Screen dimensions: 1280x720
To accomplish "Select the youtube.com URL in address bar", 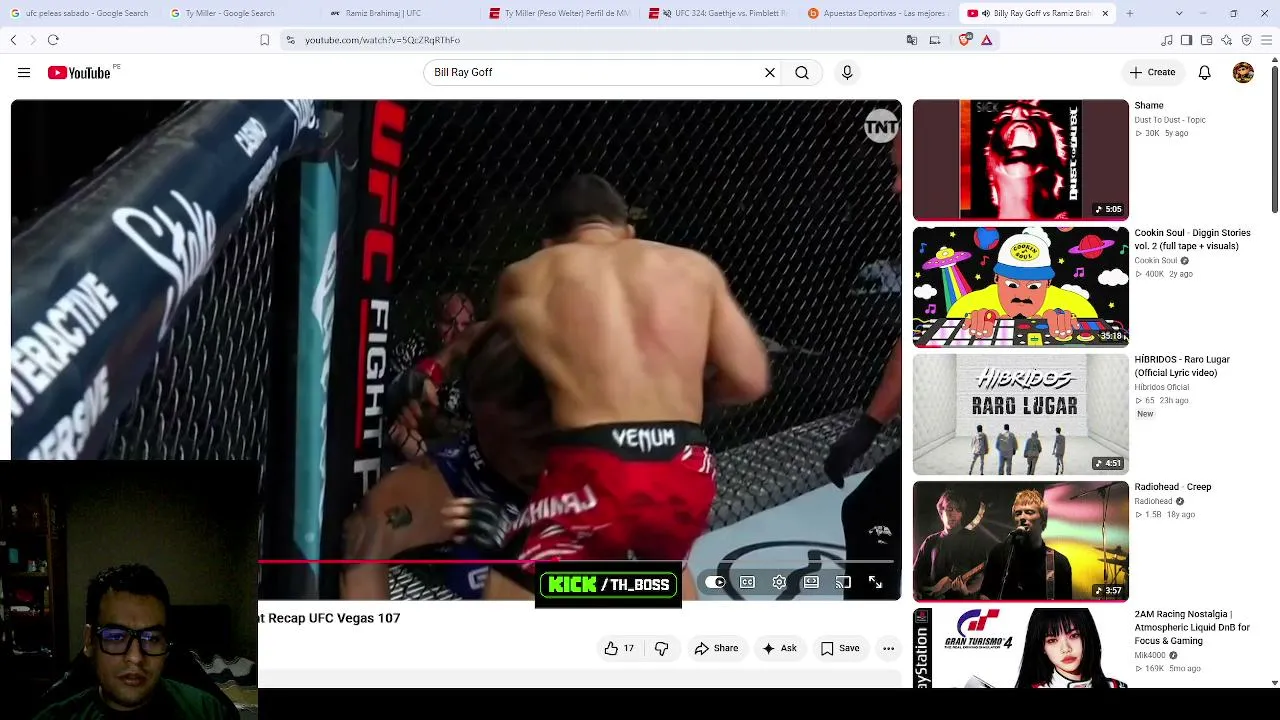I will point(382,40).
